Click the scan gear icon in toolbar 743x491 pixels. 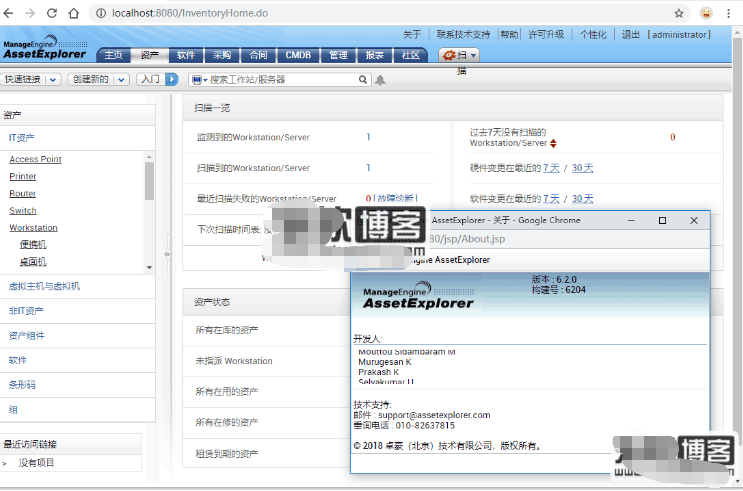(x=448, y=55)
